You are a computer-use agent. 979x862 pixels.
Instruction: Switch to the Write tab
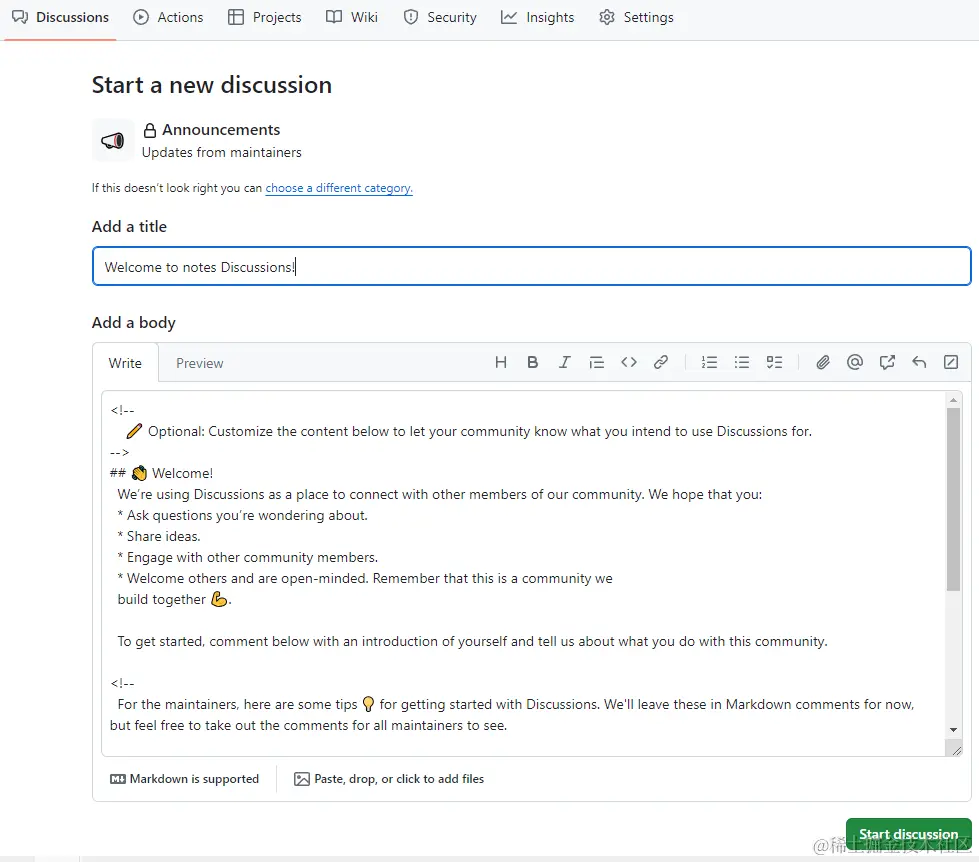coord(125,363)
